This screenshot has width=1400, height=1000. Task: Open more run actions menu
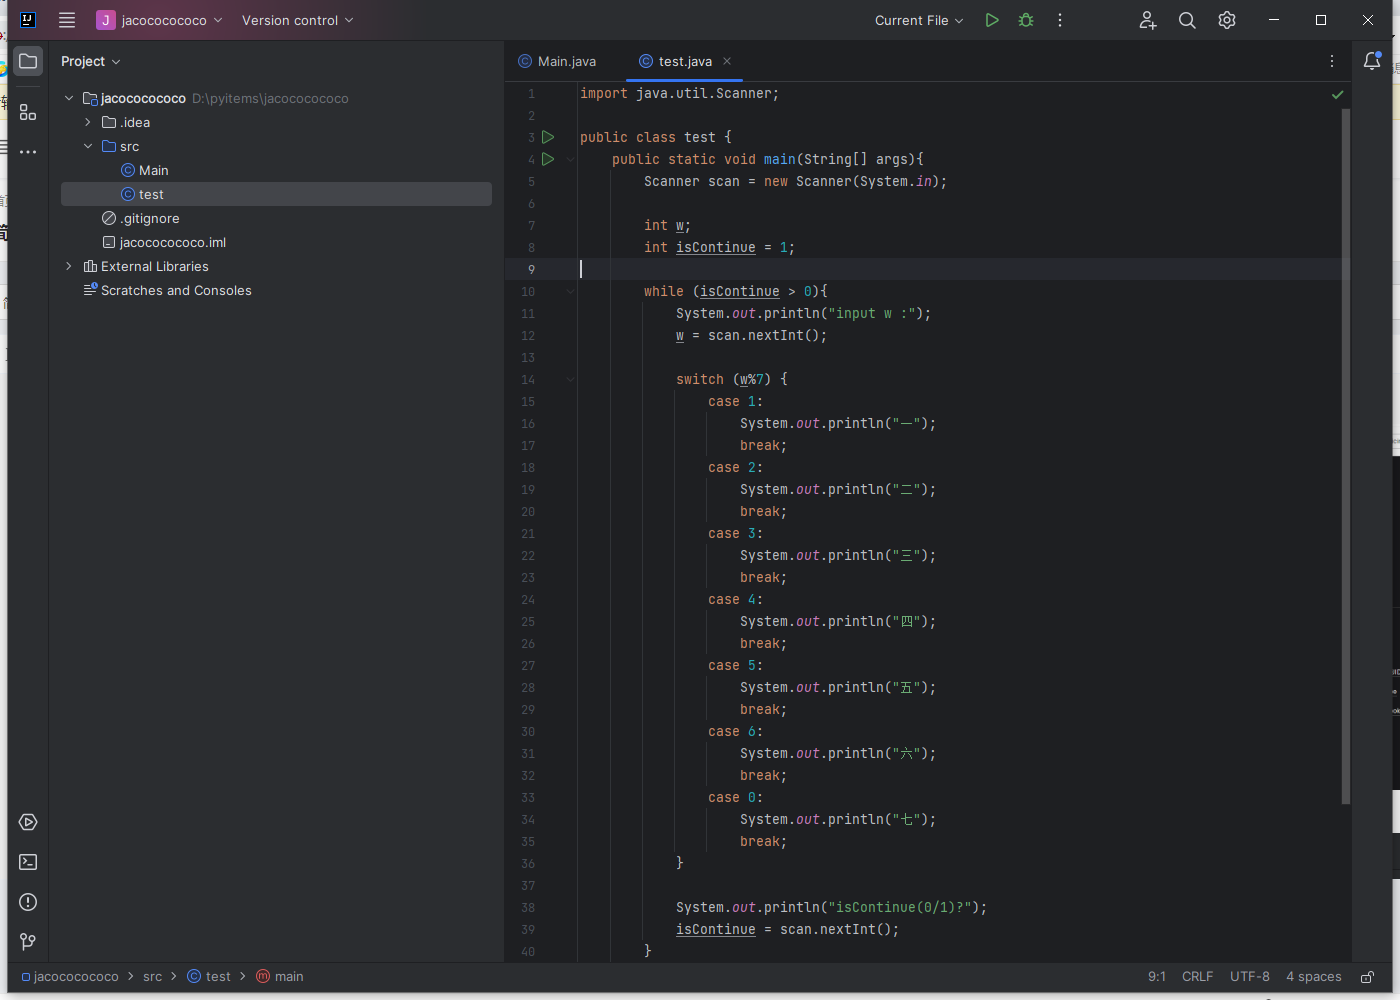(x=1060, y=20)
